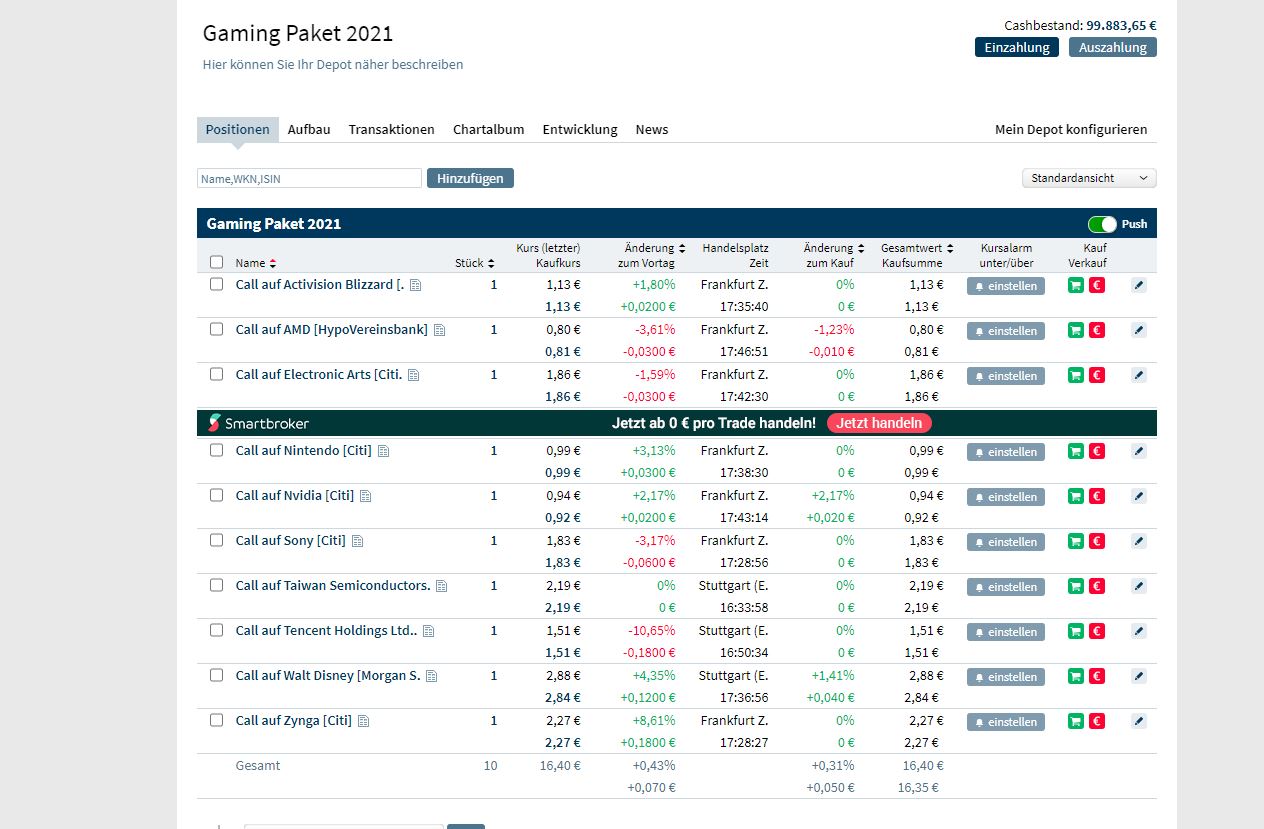Image resolution: width=1264 pixels, height=829 pixels.
Task: Switch to the Transaktionen tab
Action: 391,129
